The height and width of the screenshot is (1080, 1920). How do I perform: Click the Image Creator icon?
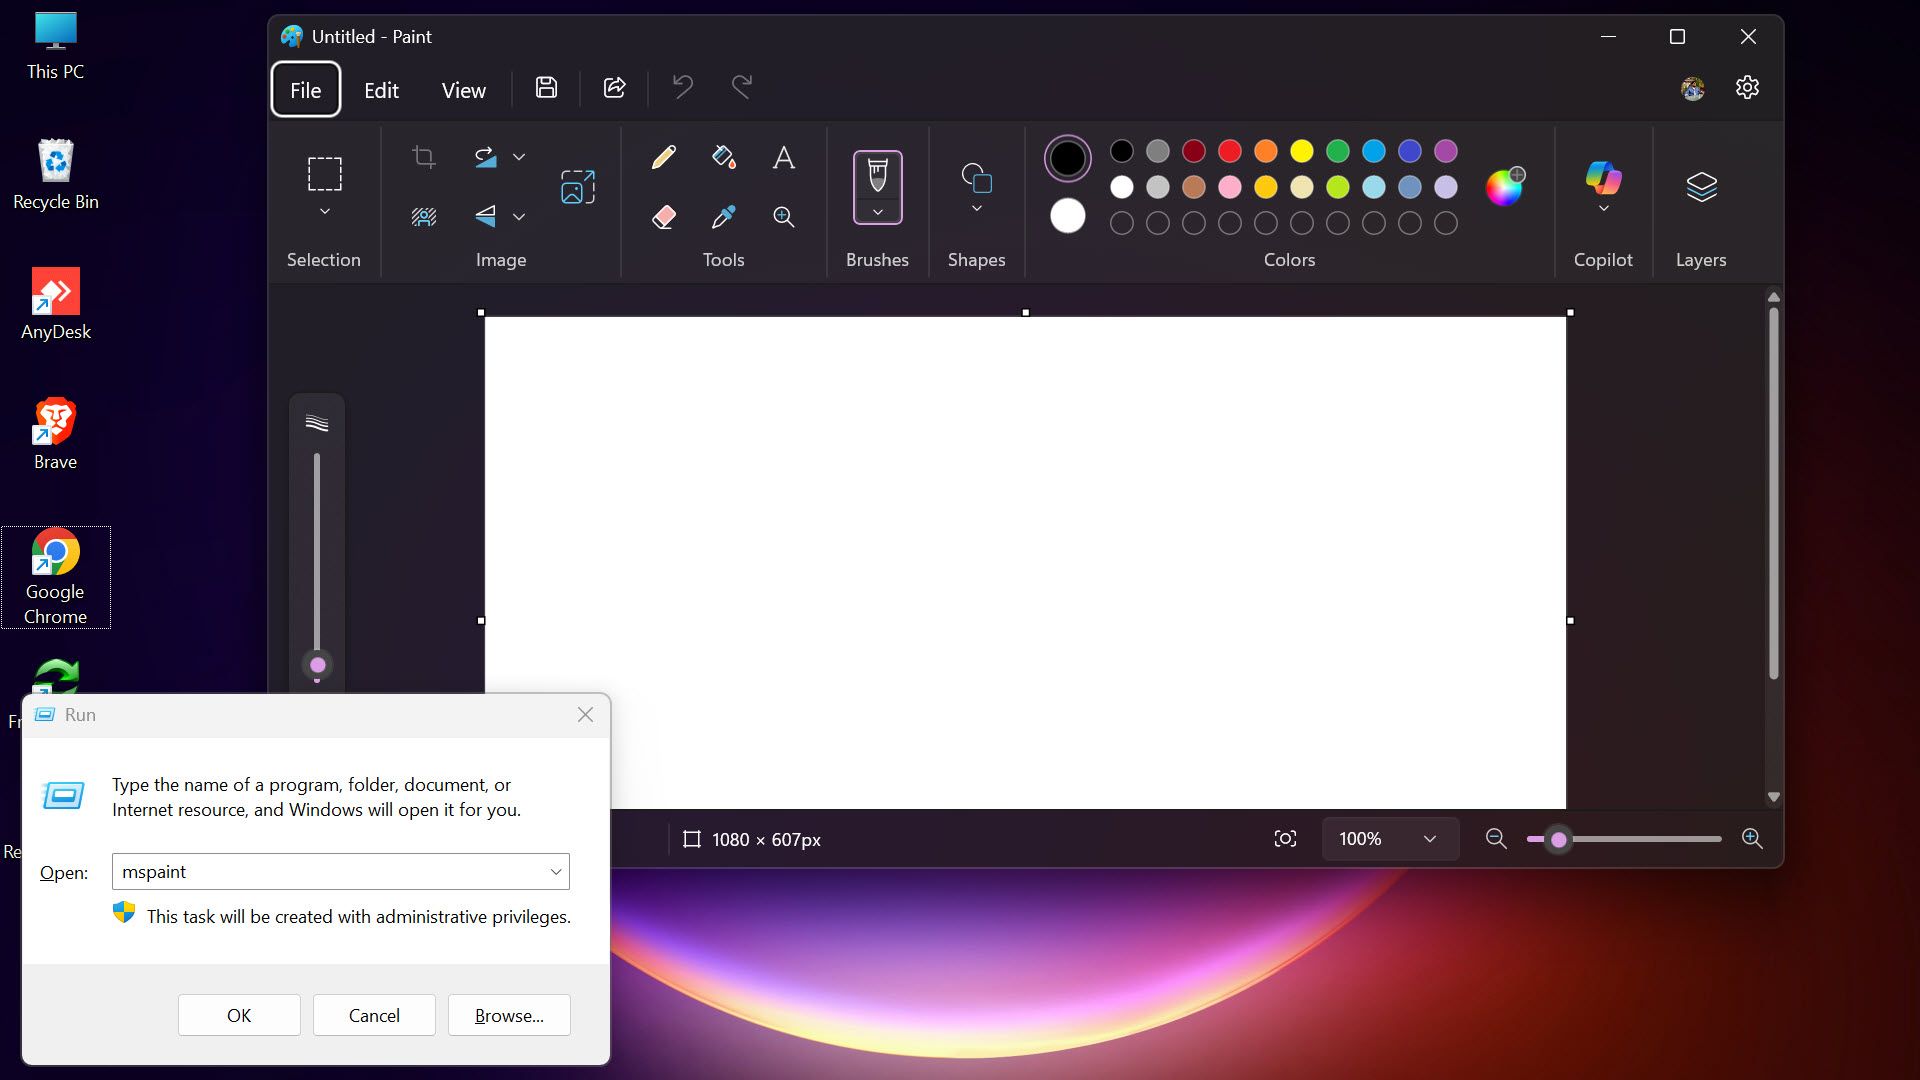pos(578,187)
